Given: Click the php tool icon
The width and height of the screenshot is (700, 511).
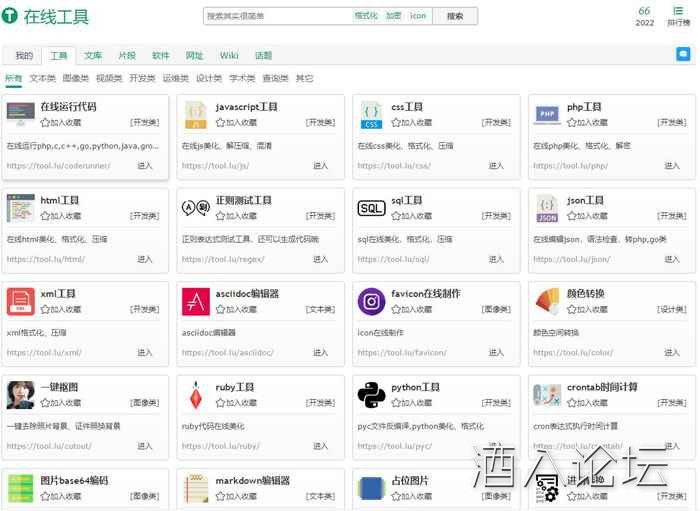Looking at the screenshot, I should 547,115.
